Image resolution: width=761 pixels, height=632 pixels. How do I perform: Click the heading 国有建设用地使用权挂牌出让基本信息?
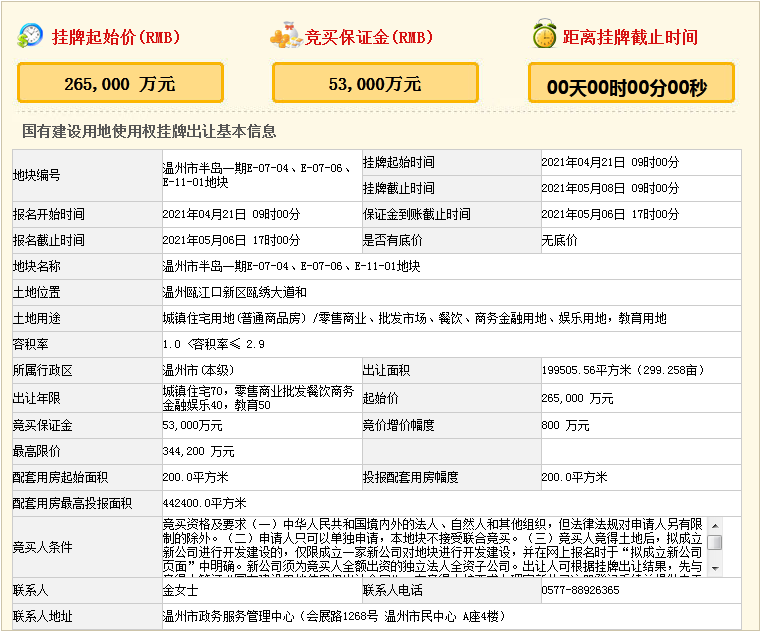click(x=149, y=131)
